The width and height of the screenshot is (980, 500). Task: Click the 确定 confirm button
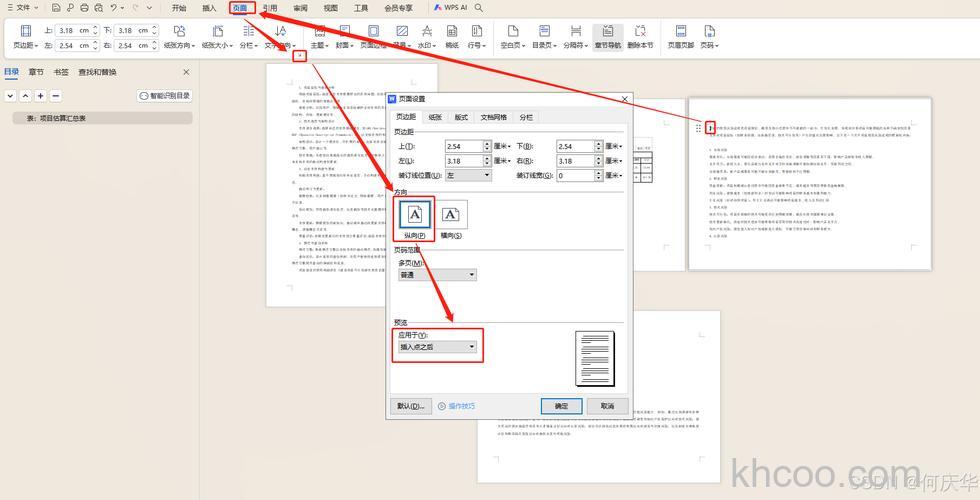pos(561,406)
